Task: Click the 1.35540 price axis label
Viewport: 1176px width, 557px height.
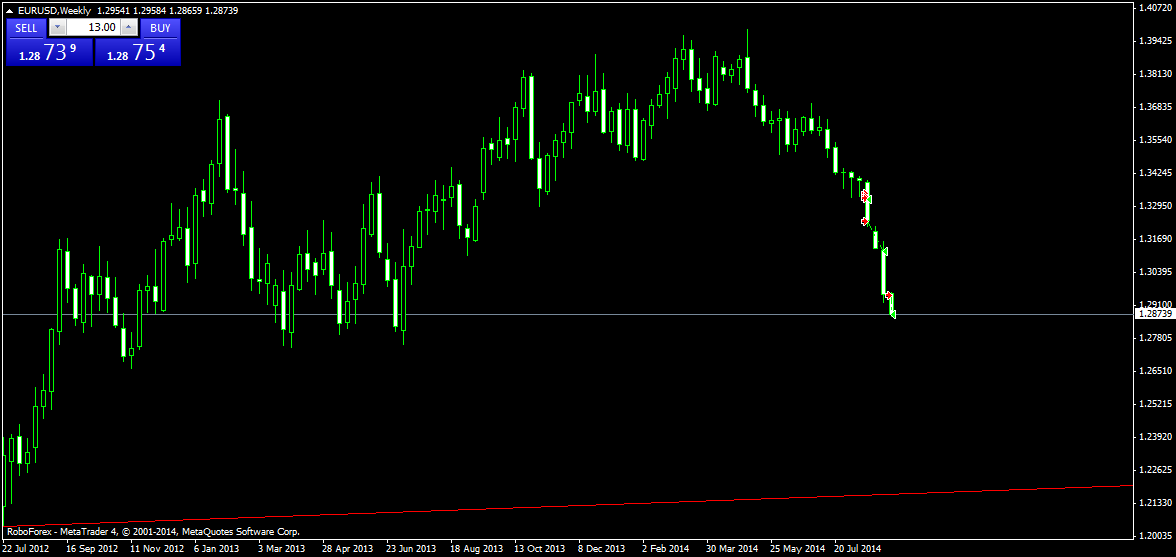Action: pyautogui.click(x=1155, y=139)
